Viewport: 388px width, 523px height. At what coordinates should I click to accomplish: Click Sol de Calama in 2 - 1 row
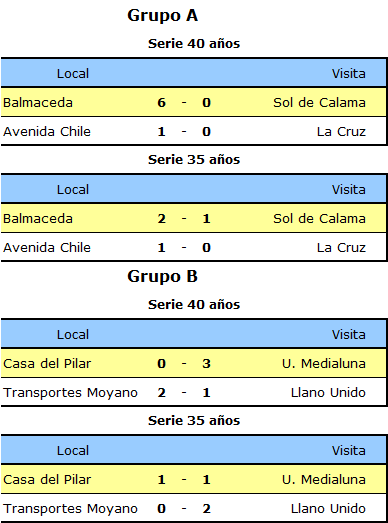319,218
